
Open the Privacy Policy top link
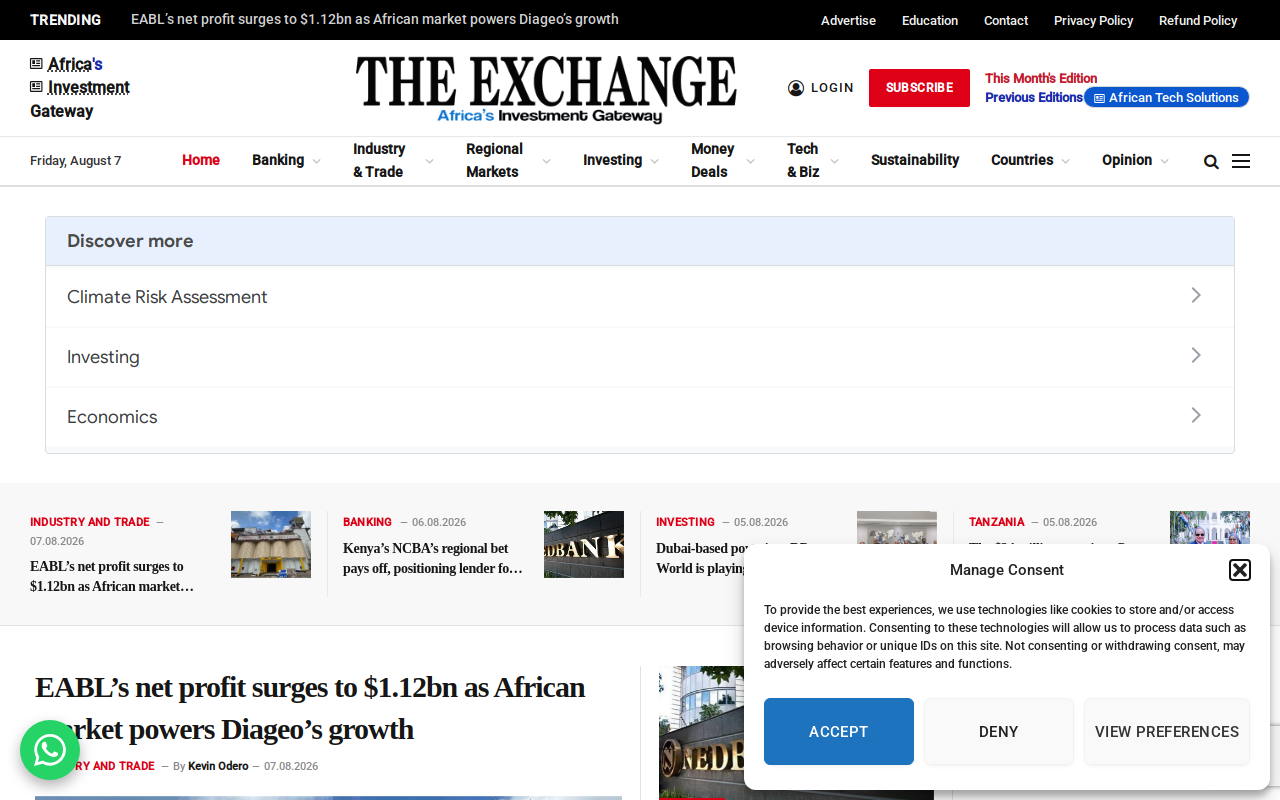tap(1094, 20)
